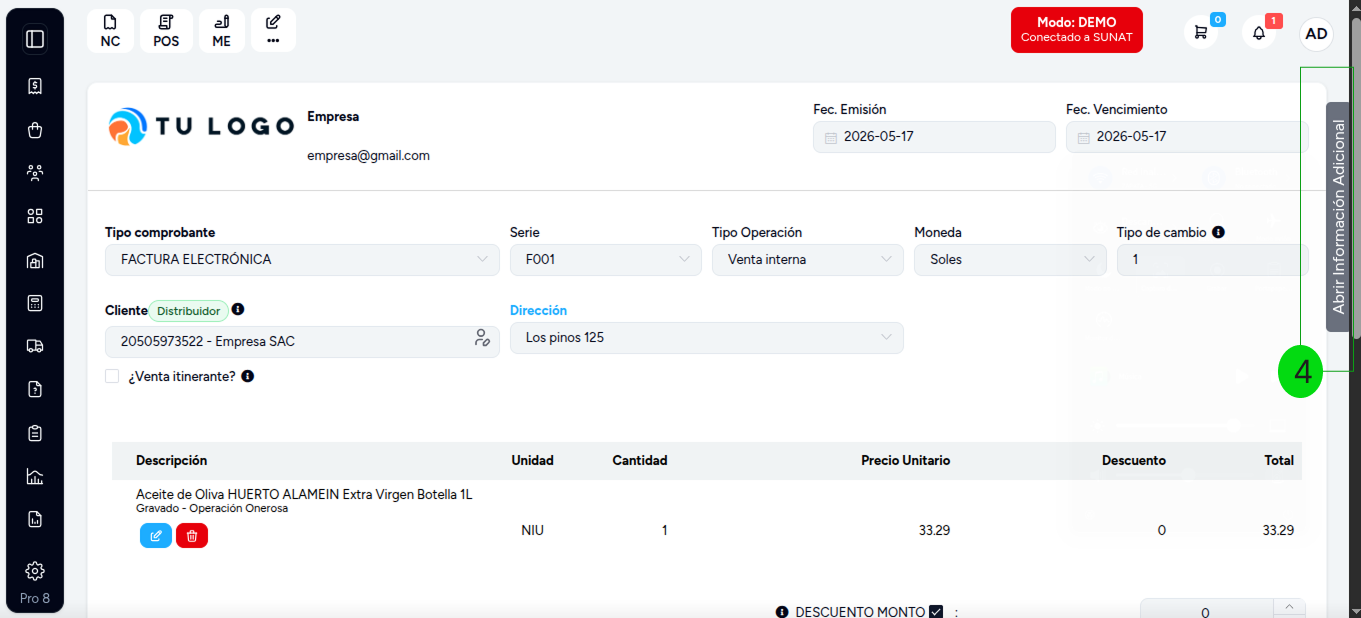Open Moneda Soles dropdown
This screenshot has width=1361, height=618.
tap(1010, 260)
